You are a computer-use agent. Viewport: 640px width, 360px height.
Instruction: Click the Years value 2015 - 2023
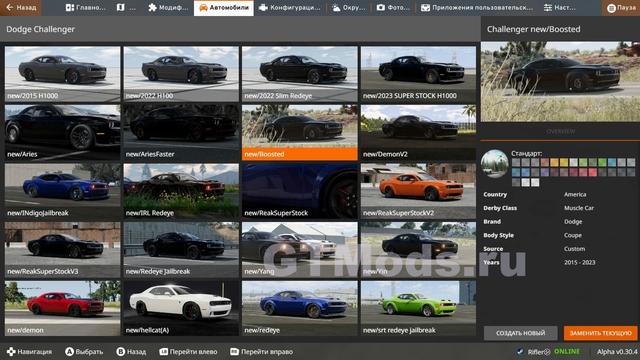pos(580,262)
